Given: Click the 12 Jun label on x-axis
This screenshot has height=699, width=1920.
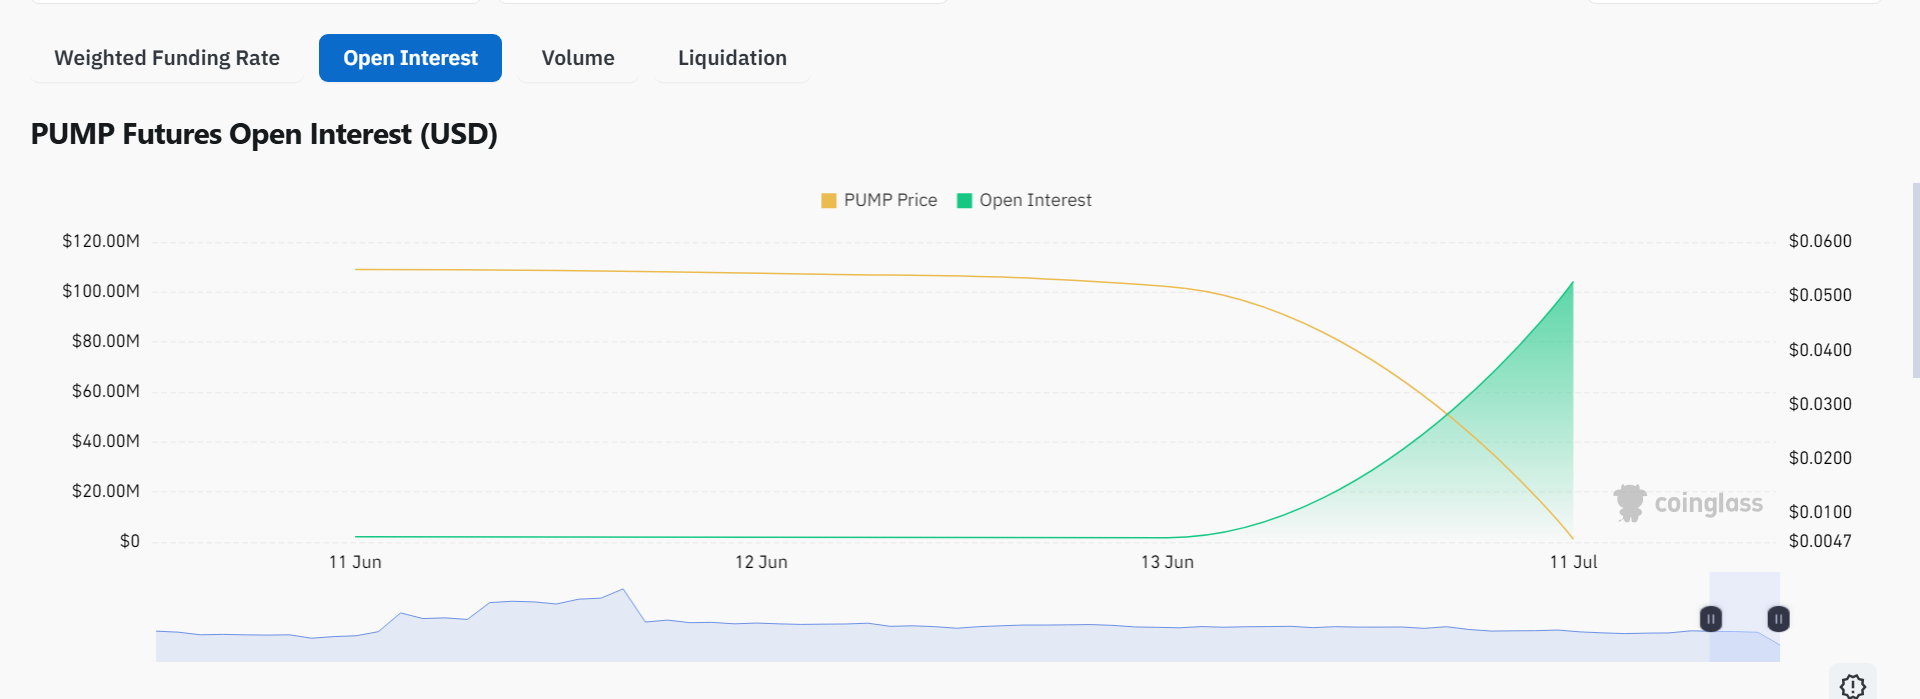Looking at the screenshot, I should pos(761,562).
